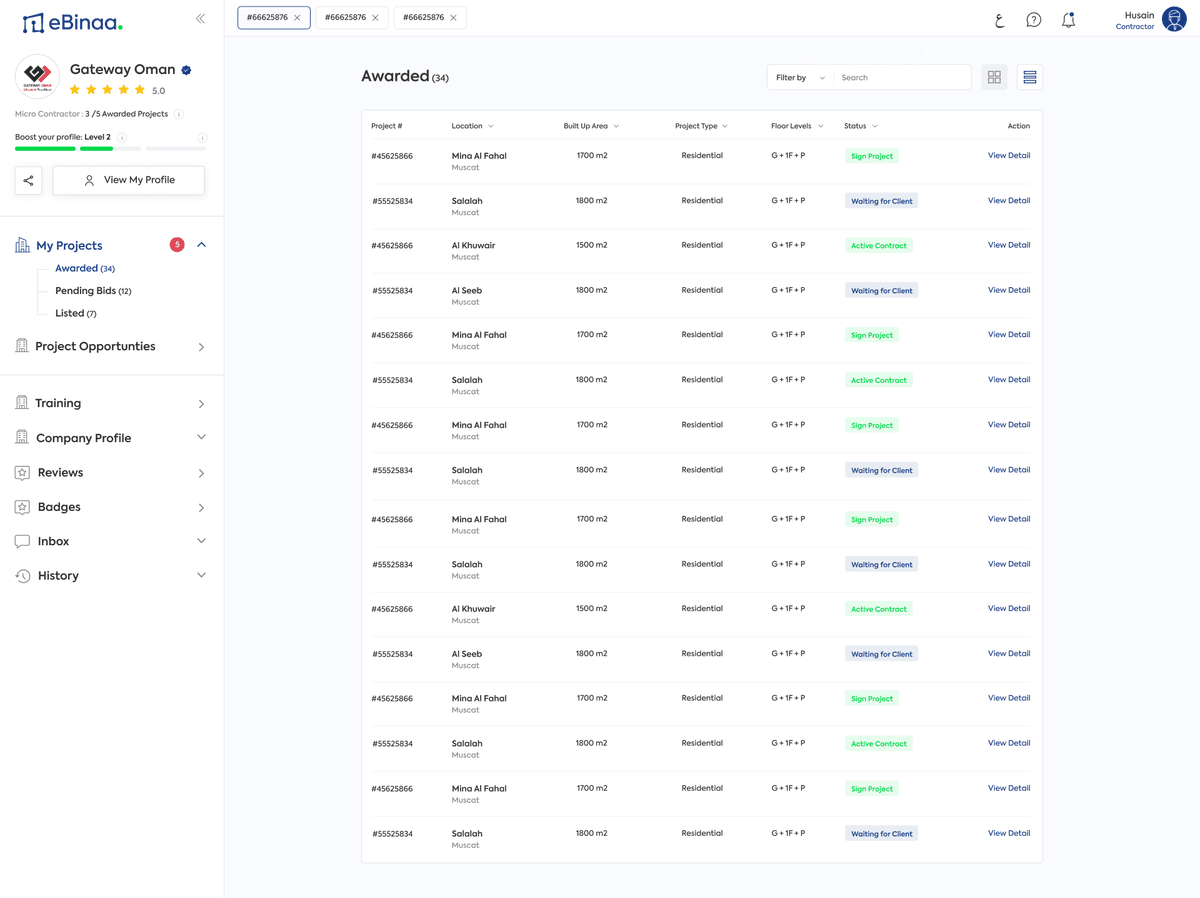
Task: Expand the History dropdown chevron
Action: (x=201, y=576)
